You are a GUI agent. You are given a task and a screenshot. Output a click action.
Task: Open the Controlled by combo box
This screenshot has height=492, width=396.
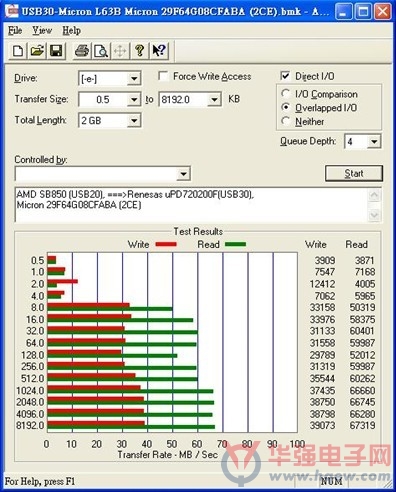click(103, 174)
